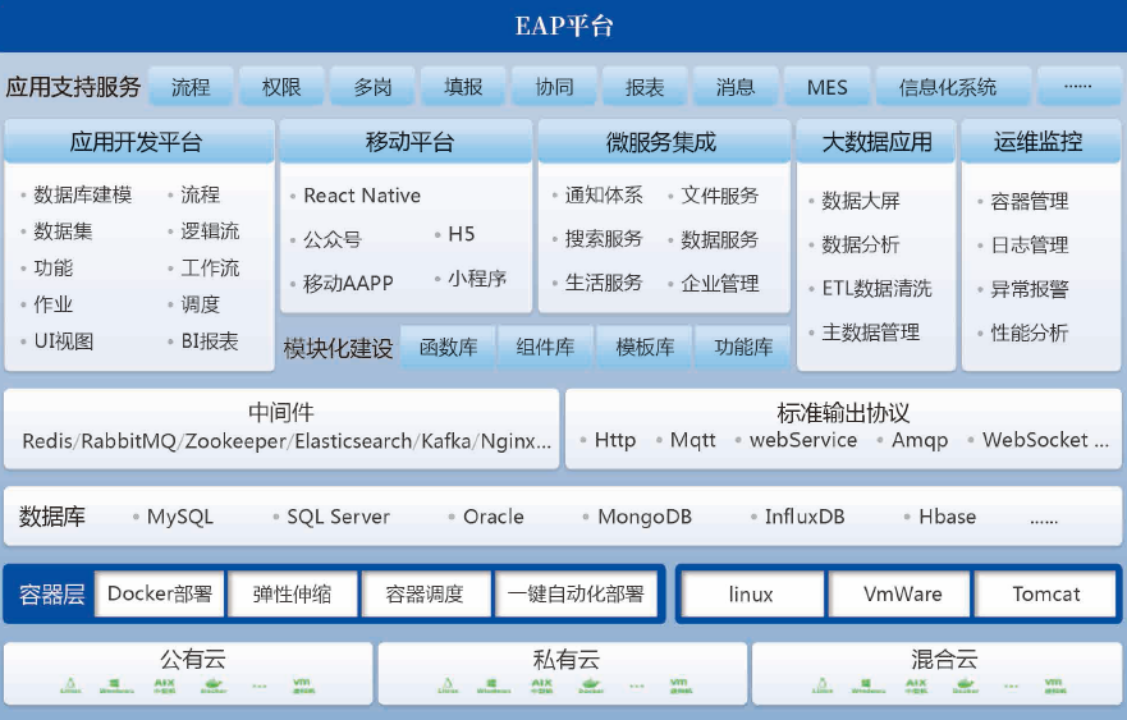The height and width of the screenshot is (720, 1127).
Task: Switch to the 移动平台 section header
Action: pos(406,140)
